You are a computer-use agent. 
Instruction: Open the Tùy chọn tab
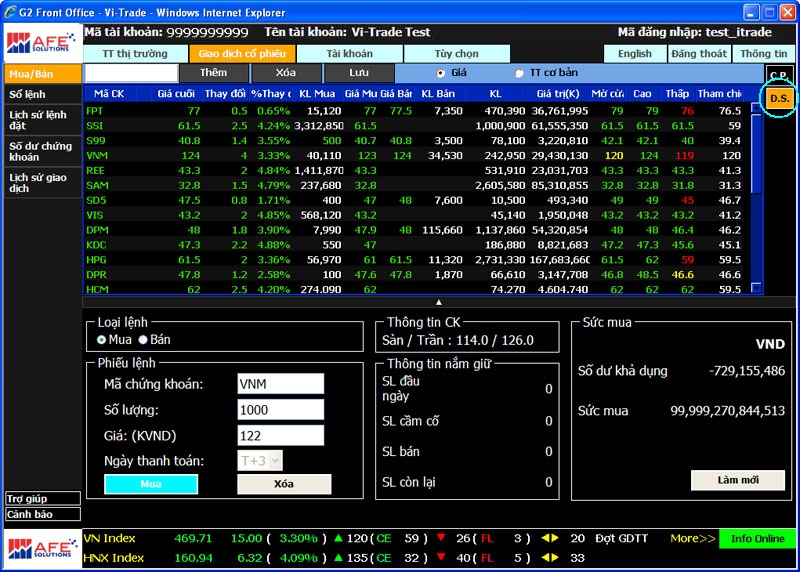pyautogui.click(x=457, y=54)
